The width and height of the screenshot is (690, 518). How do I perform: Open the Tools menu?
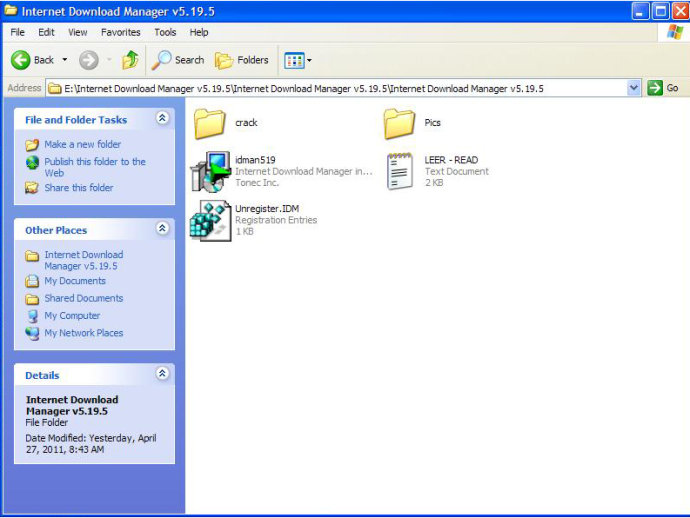pyautogui.click(x=165, y=32)
